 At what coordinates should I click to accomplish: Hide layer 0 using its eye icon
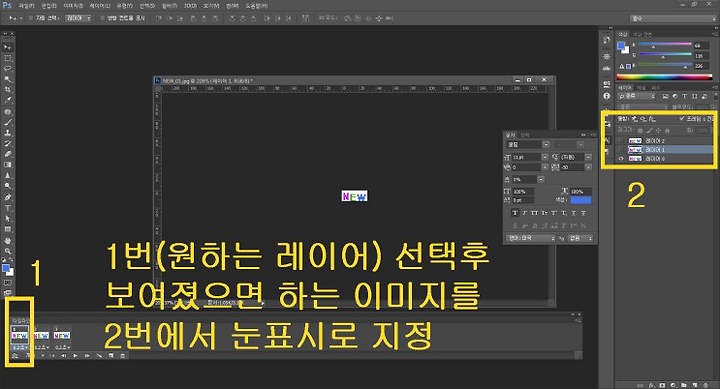point(621,158)
